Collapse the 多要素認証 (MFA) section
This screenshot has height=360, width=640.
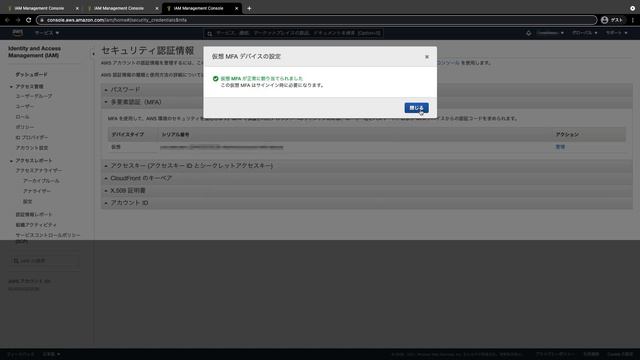[x=367, y=102]
